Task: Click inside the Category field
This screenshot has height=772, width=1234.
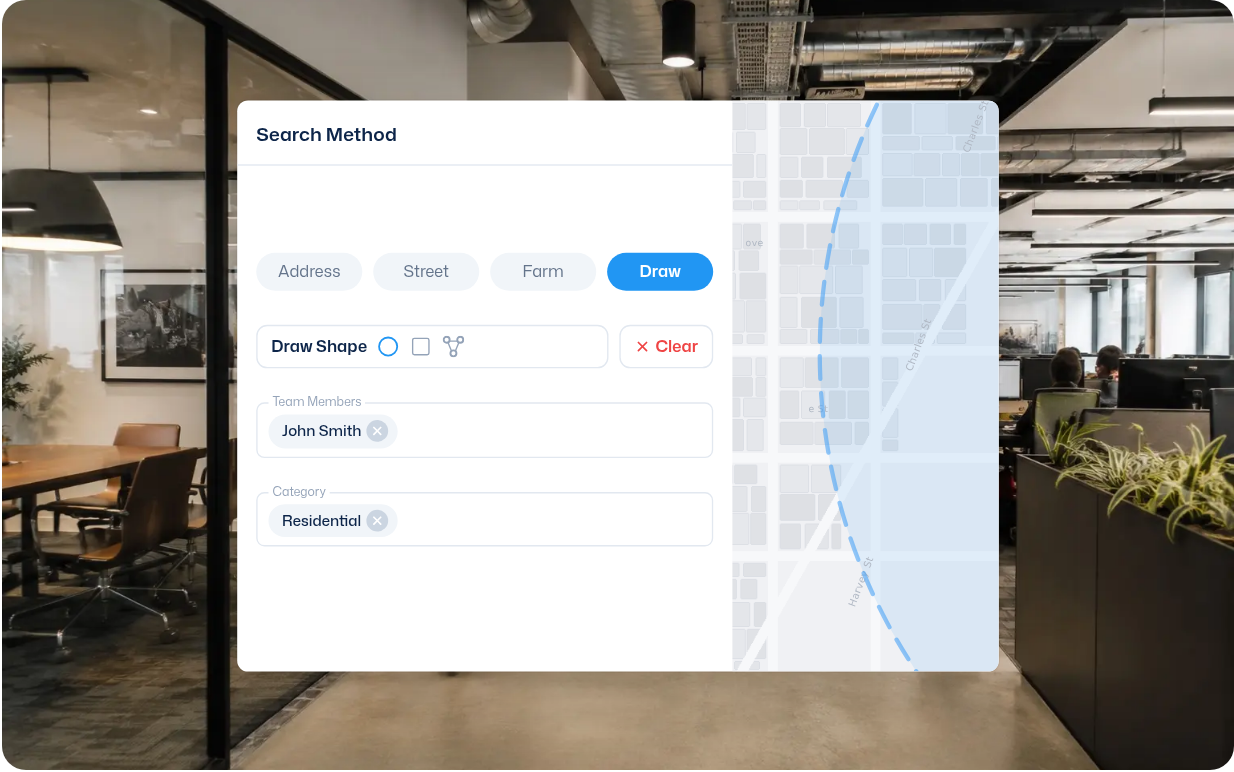Action: click(x=485, y=520)
